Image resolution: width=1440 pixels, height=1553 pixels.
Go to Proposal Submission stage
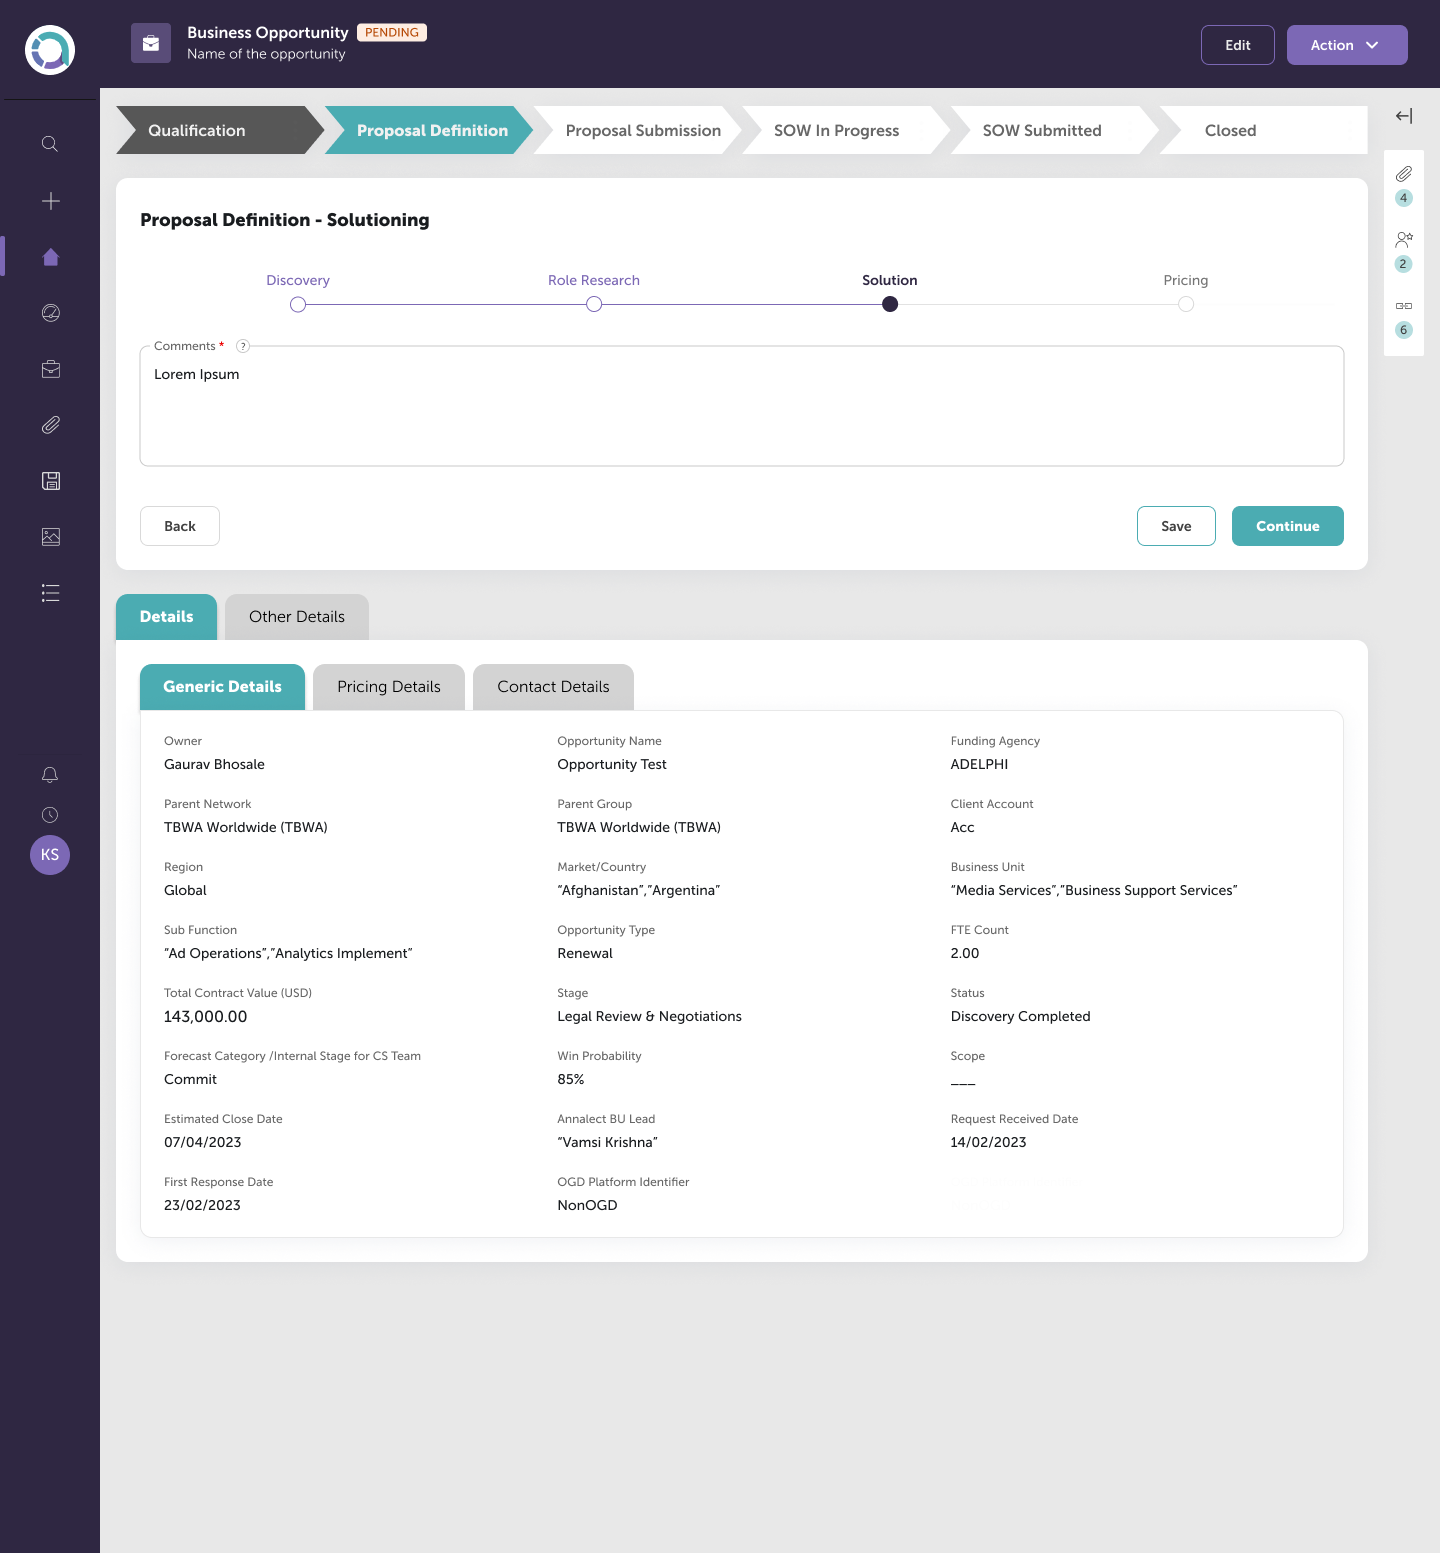[642, 130]
